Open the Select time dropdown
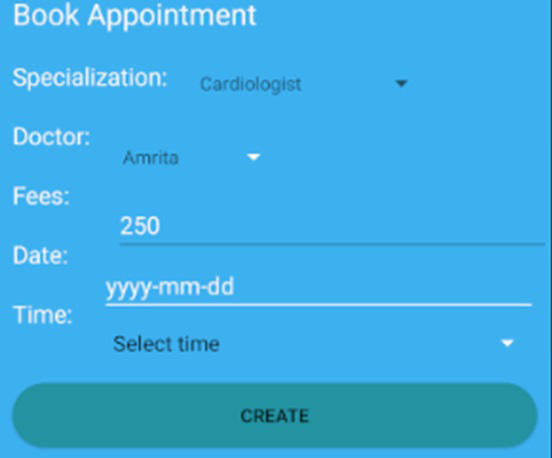 point(313,344)
